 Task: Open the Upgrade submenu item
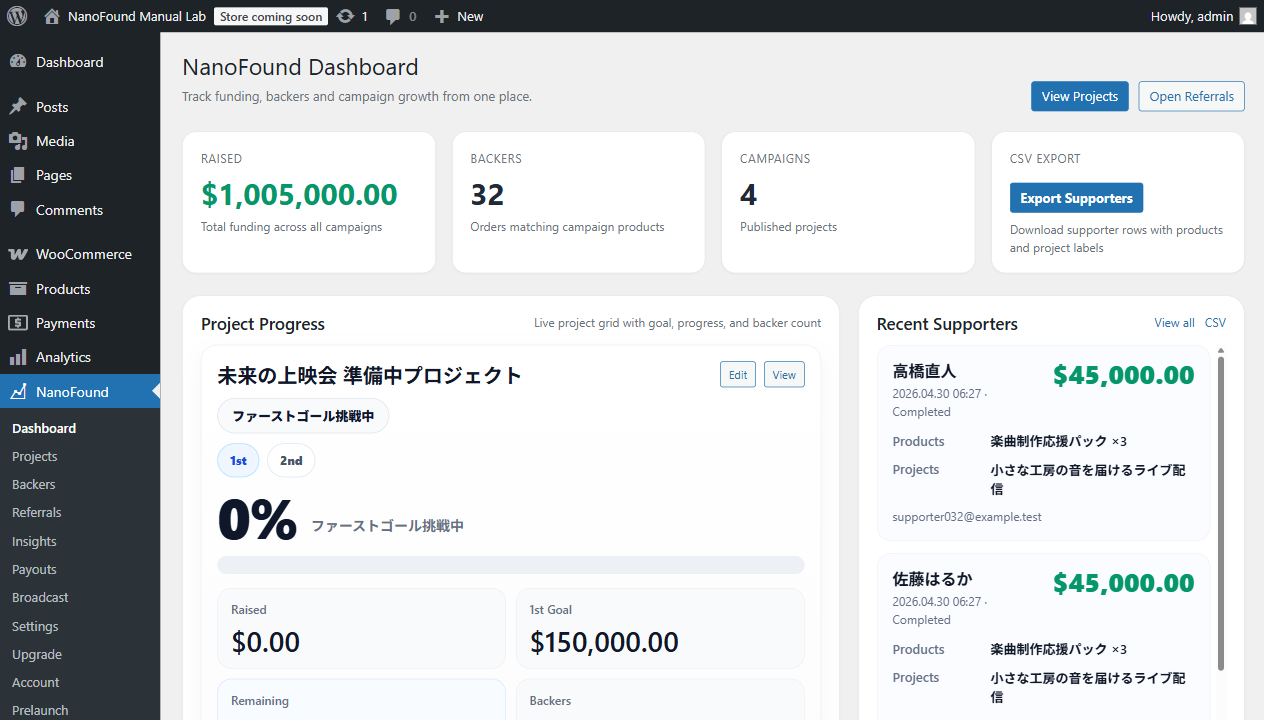point(37,654)
